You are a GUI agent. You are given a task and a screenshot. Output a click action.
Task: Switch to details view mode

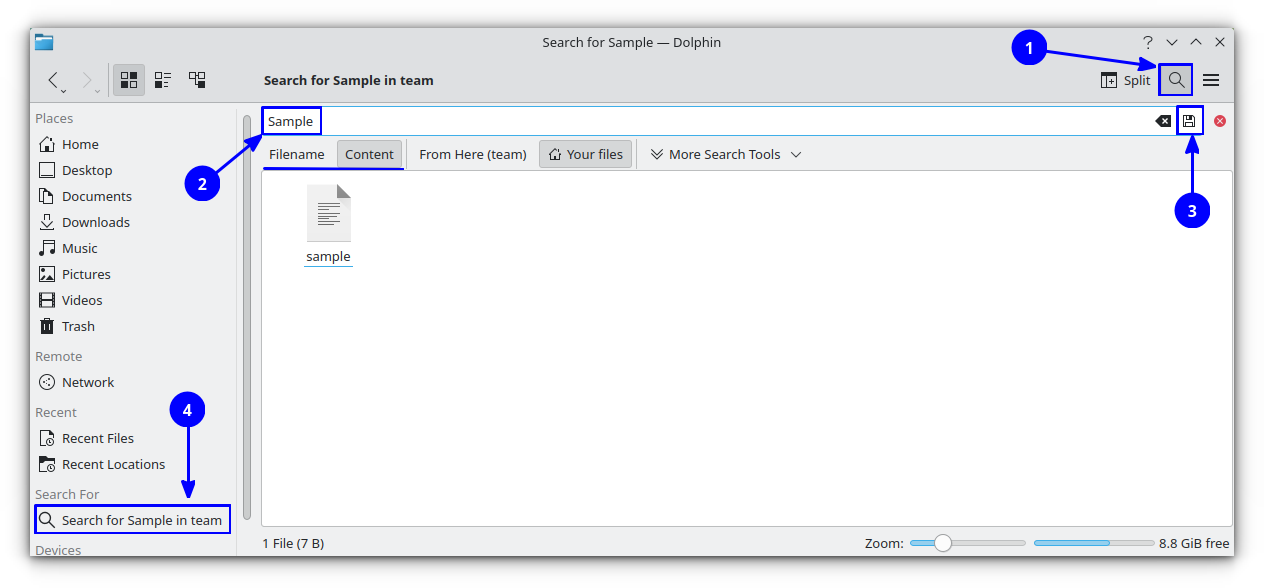(x=162, y=80)
